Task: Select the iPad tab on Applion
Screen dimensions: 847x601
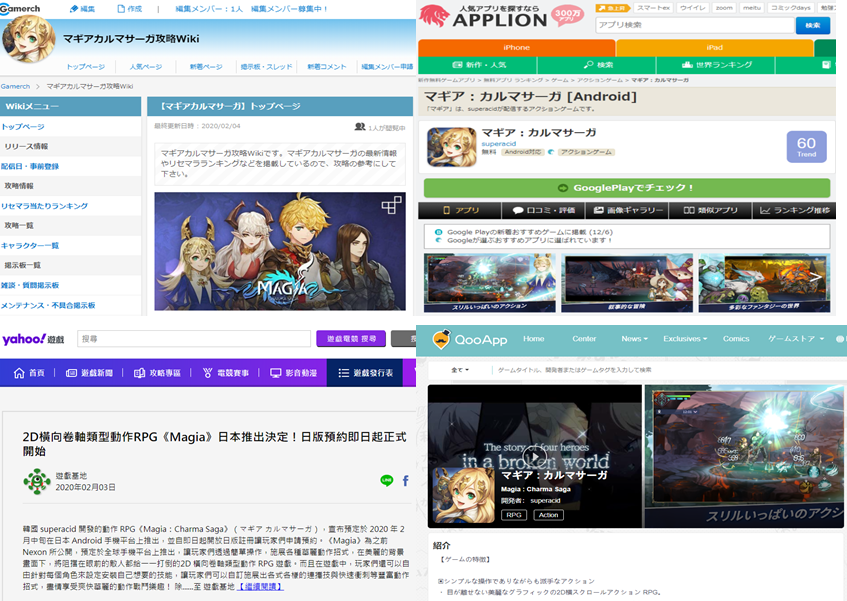Action: pos(715,48)
